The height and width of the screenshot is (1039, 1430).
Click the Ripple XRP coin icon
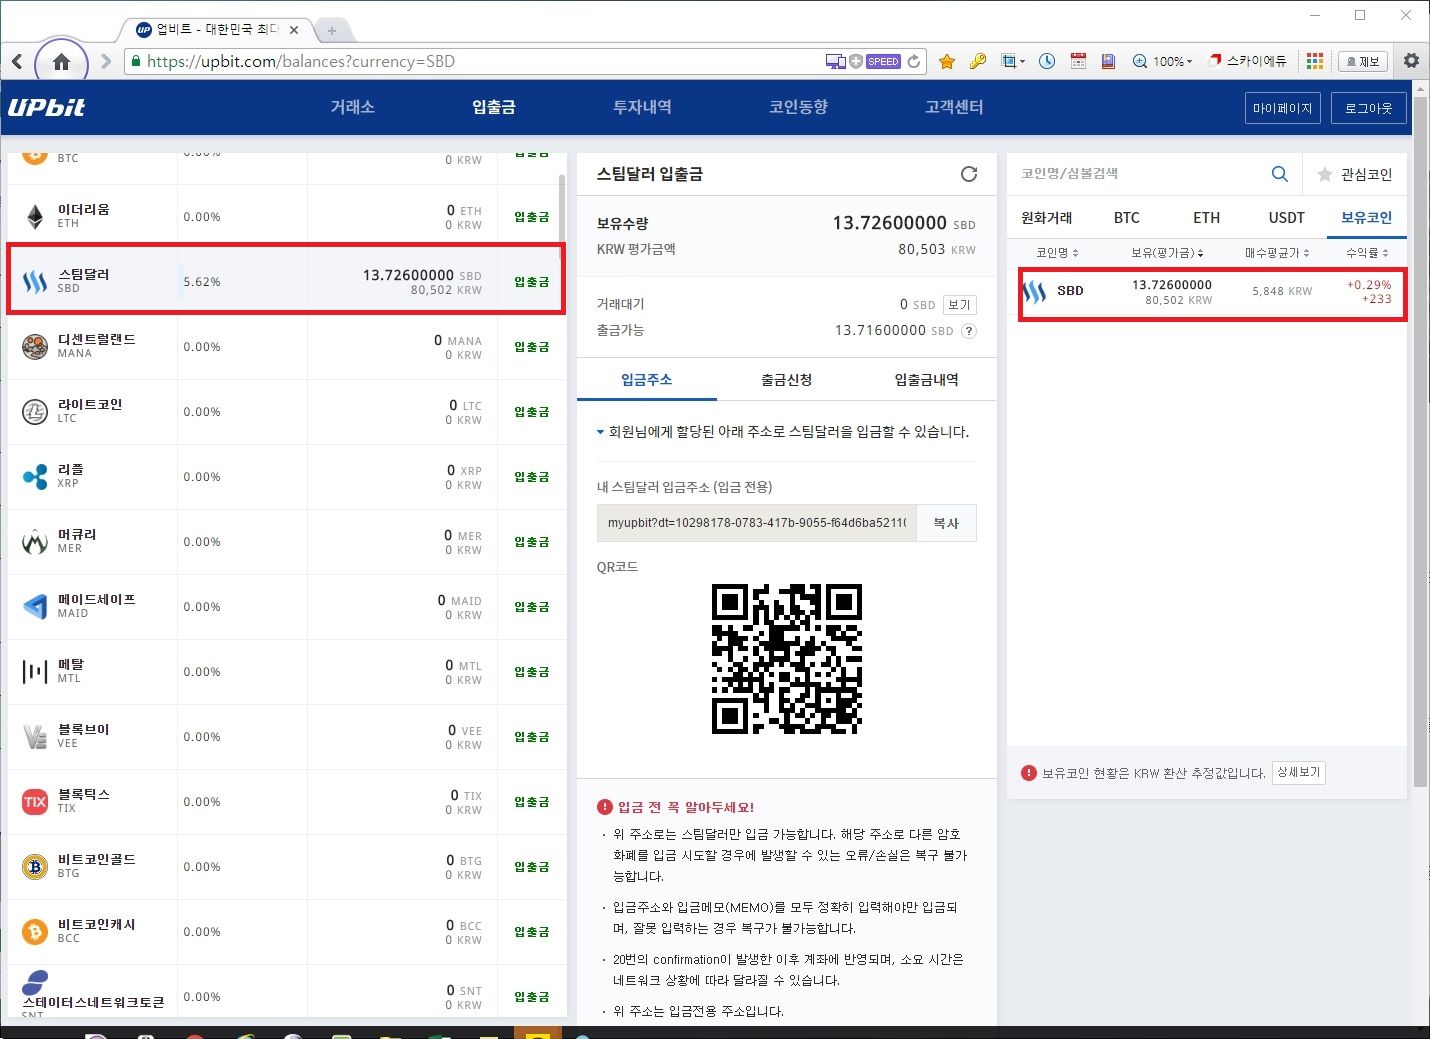pos(34,476)
